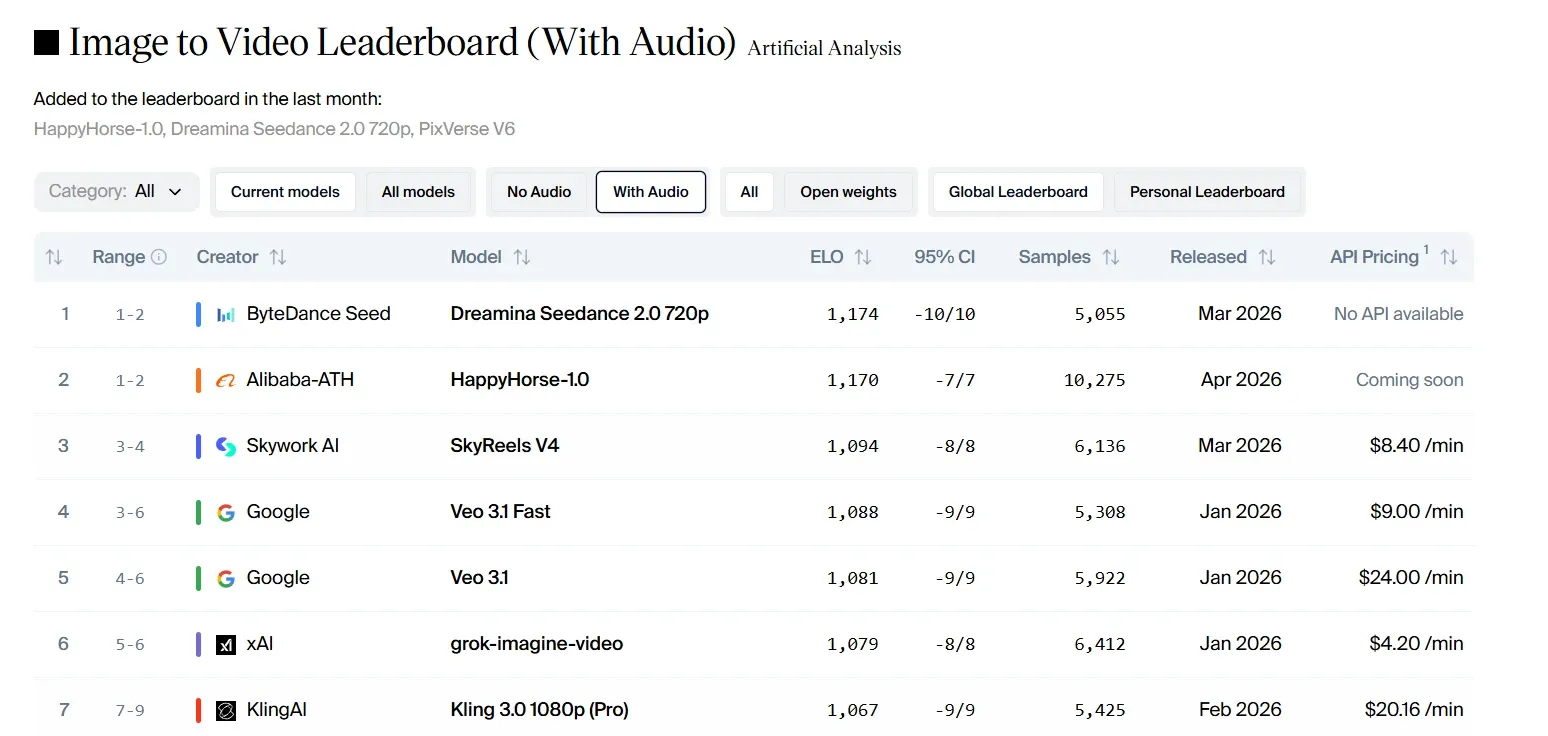The image size is (1548, 736).
Task: Click the ELO value 1,067
Action: [x=853, y=710]
